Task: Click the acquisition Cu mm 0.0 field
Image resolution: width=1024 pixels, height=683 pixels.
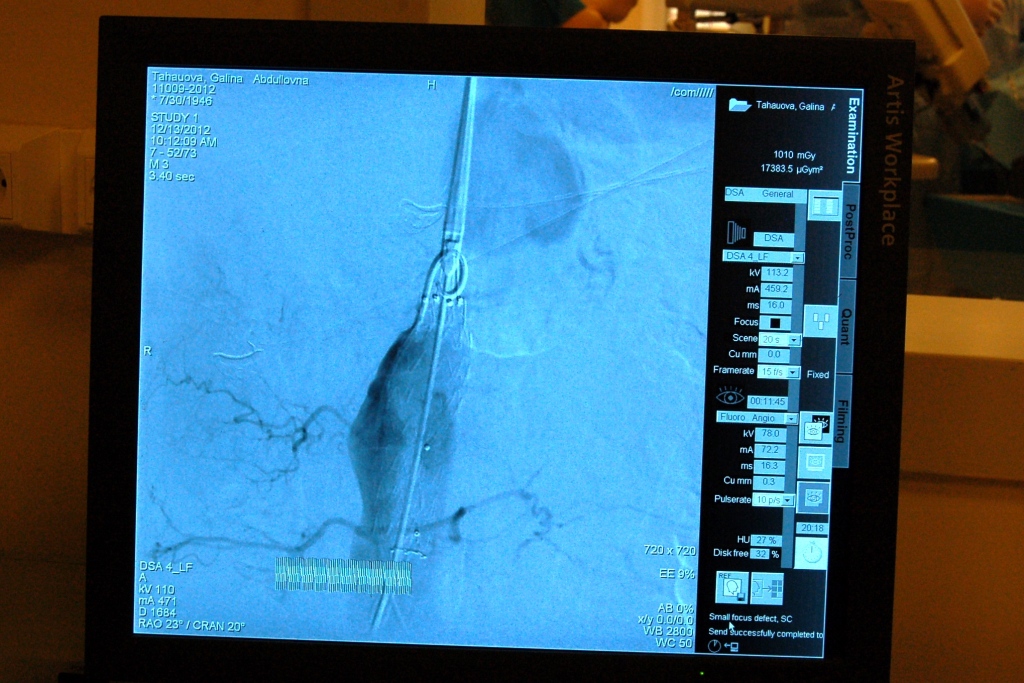Action: click(x=774, y=355)
